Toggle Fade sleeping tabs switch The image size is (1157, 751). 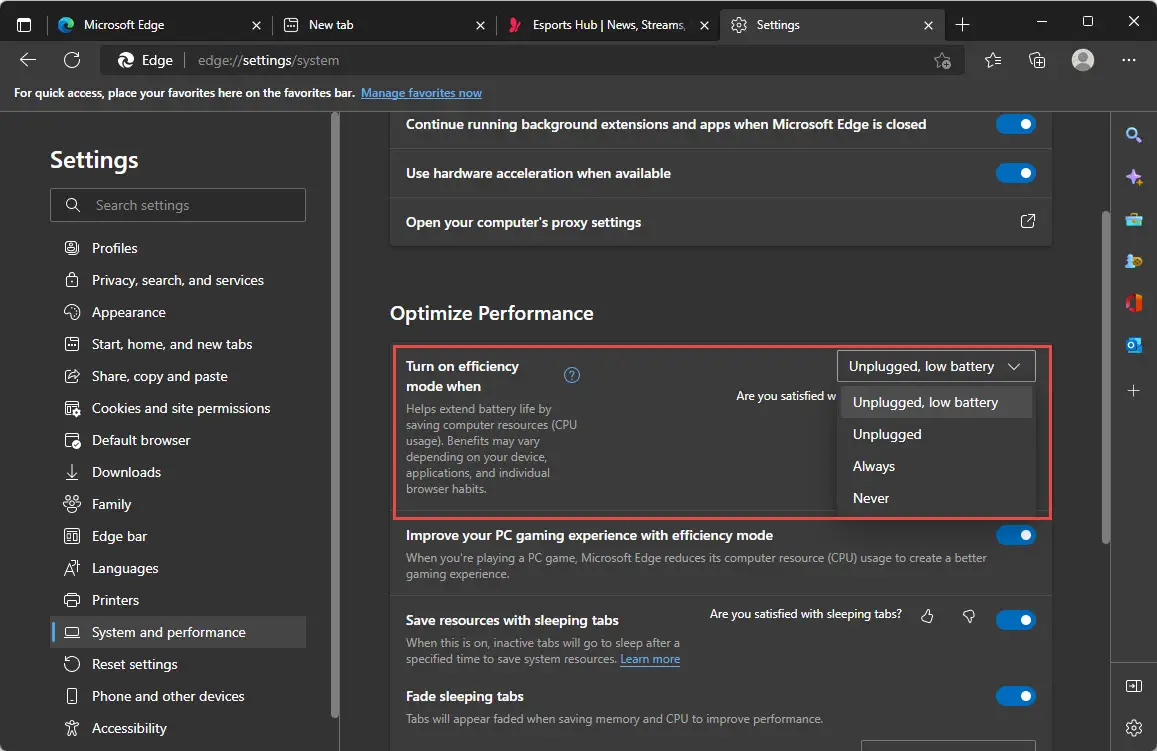[x=1015, y=696]
